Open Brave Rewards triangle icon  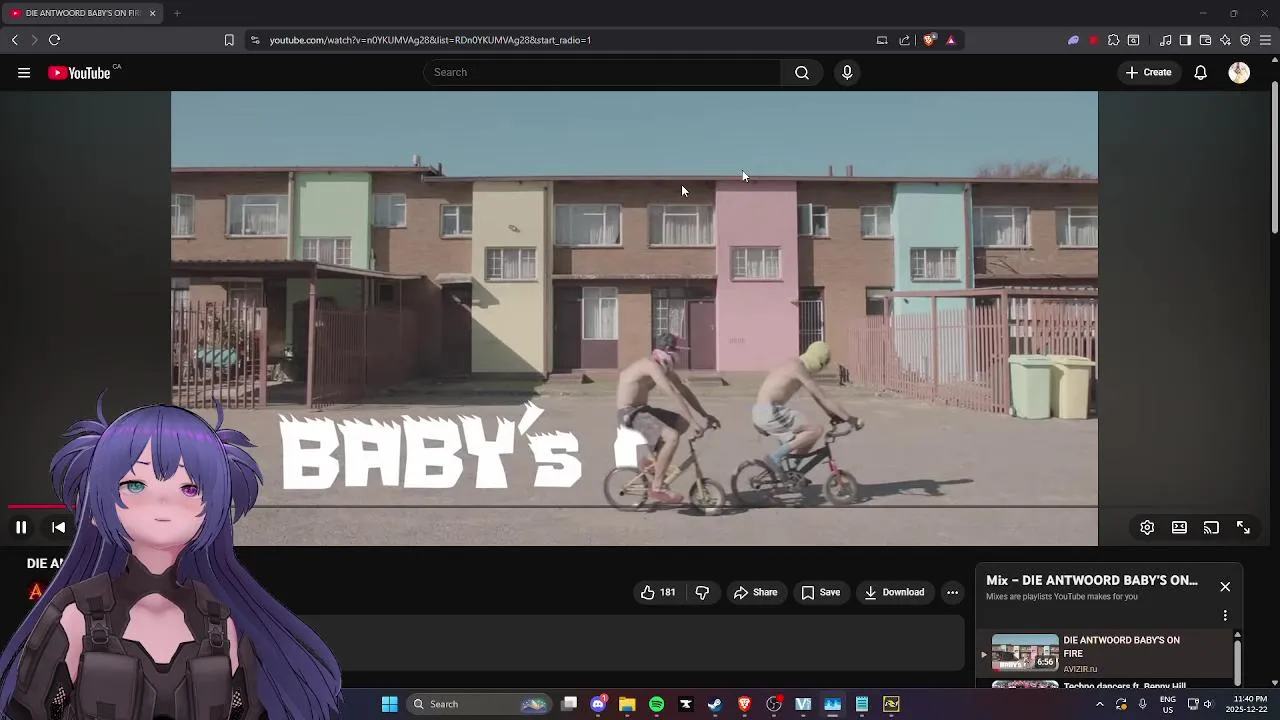[951, 40]
